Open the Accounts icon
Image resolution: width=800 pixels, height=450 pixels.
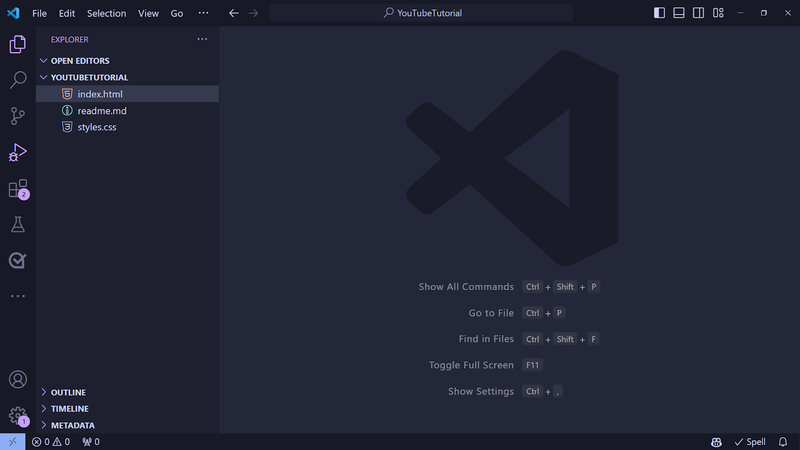point(18,380)
